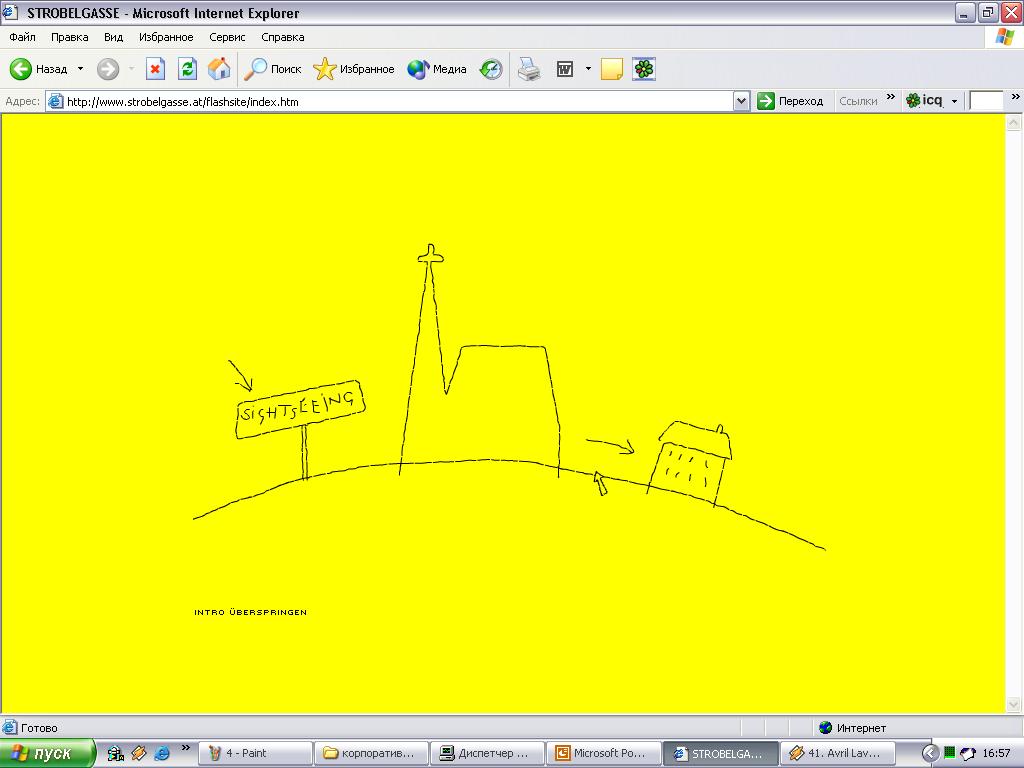
Task: Click the INTRO ÜBERSPRINGEN link
Action: [250, 612]
